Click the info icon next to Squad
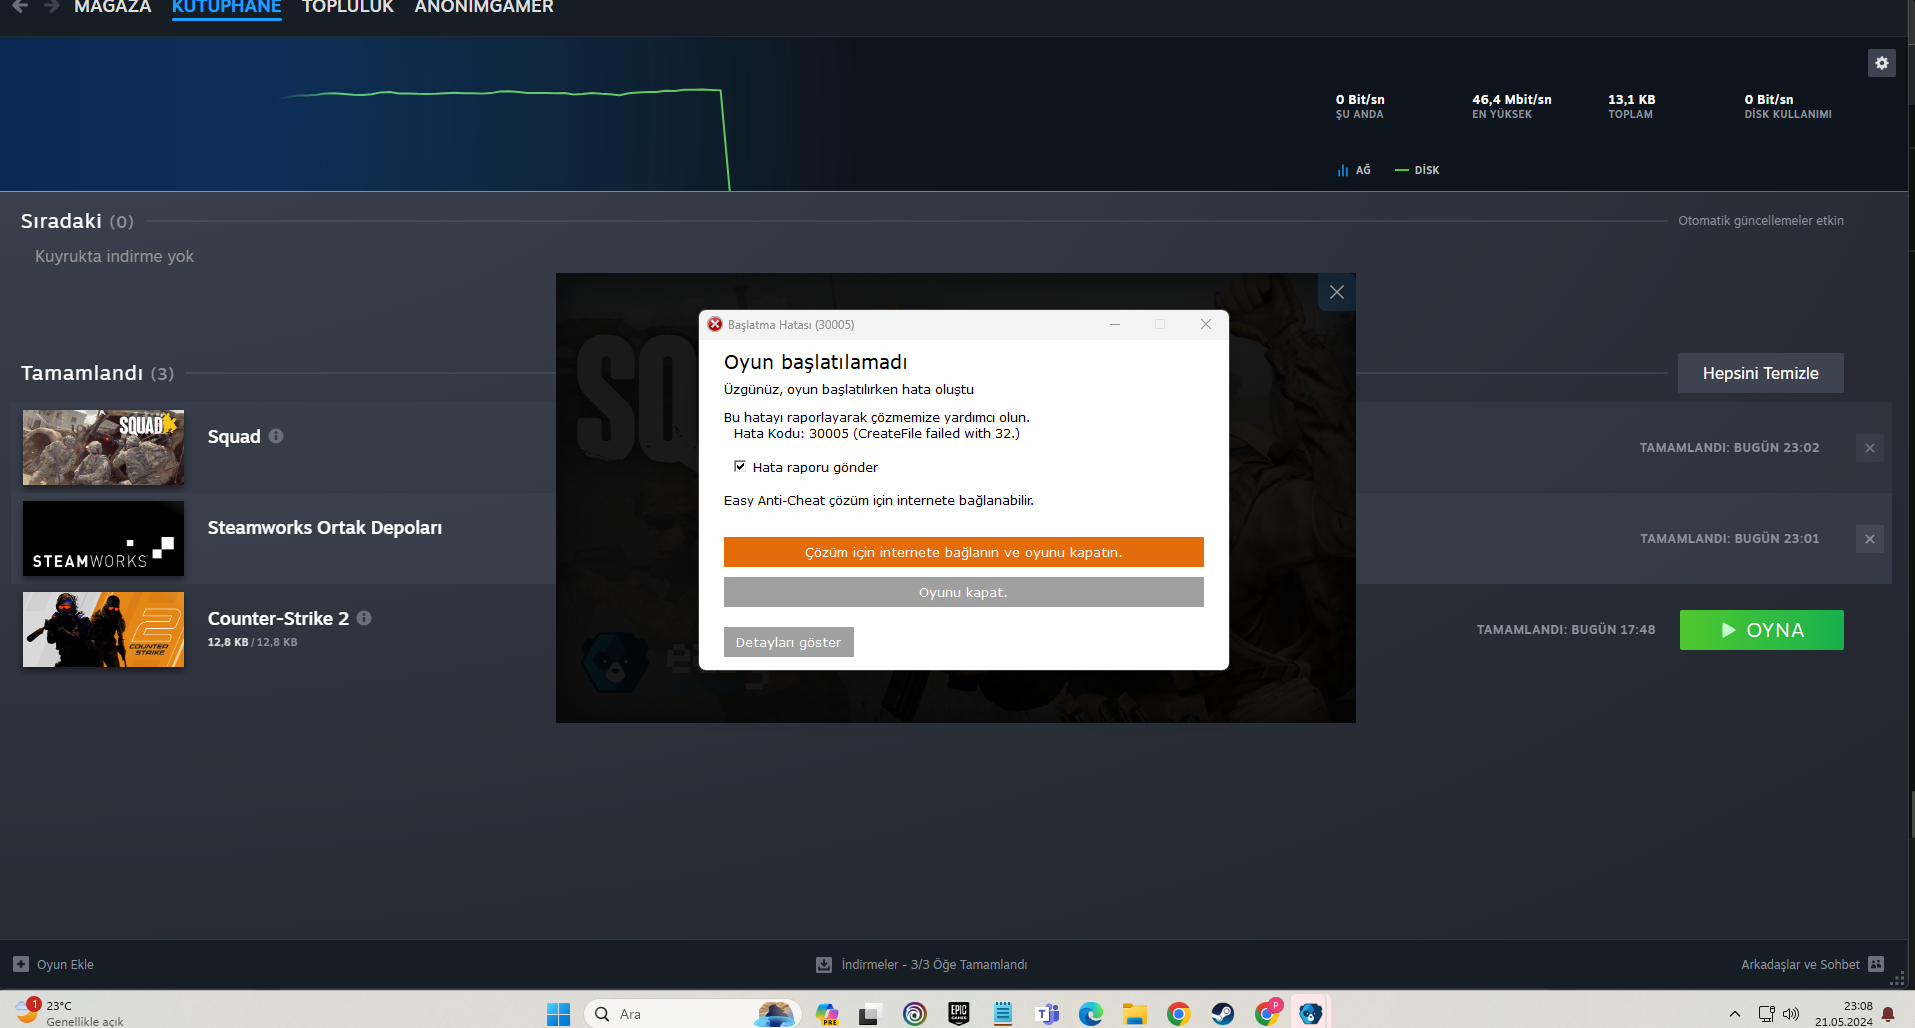 point(276,436)
